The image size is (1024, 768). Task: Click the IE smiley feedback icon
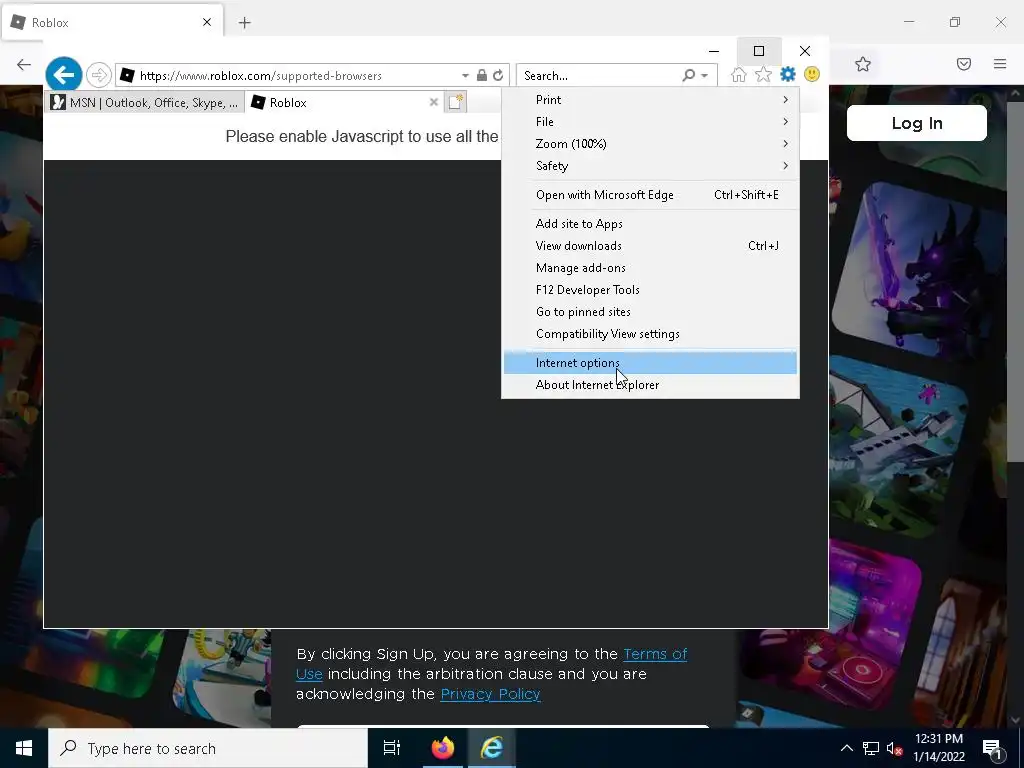coord(812,74)
